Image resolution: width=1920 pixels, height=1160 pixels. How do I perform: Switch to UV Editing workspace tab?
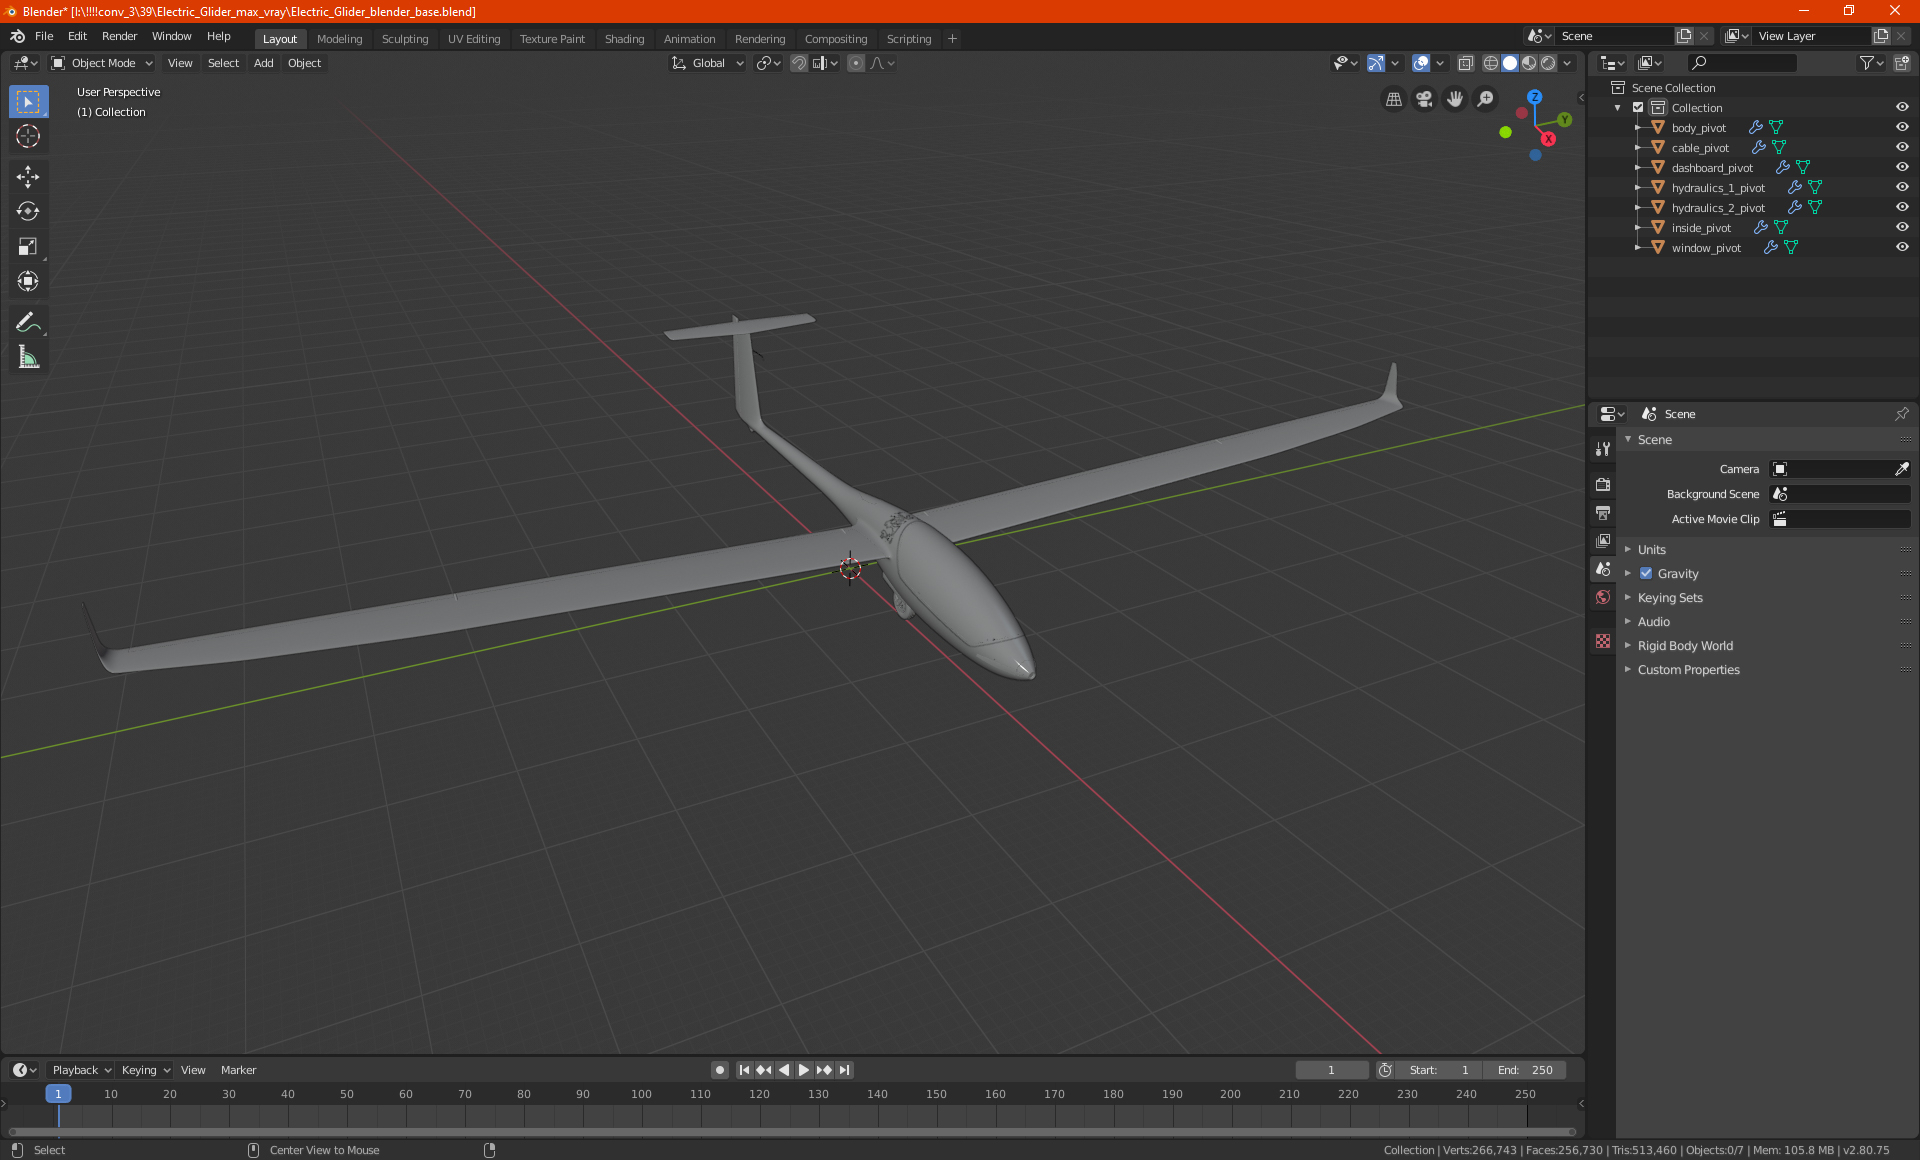coord(474,39)
